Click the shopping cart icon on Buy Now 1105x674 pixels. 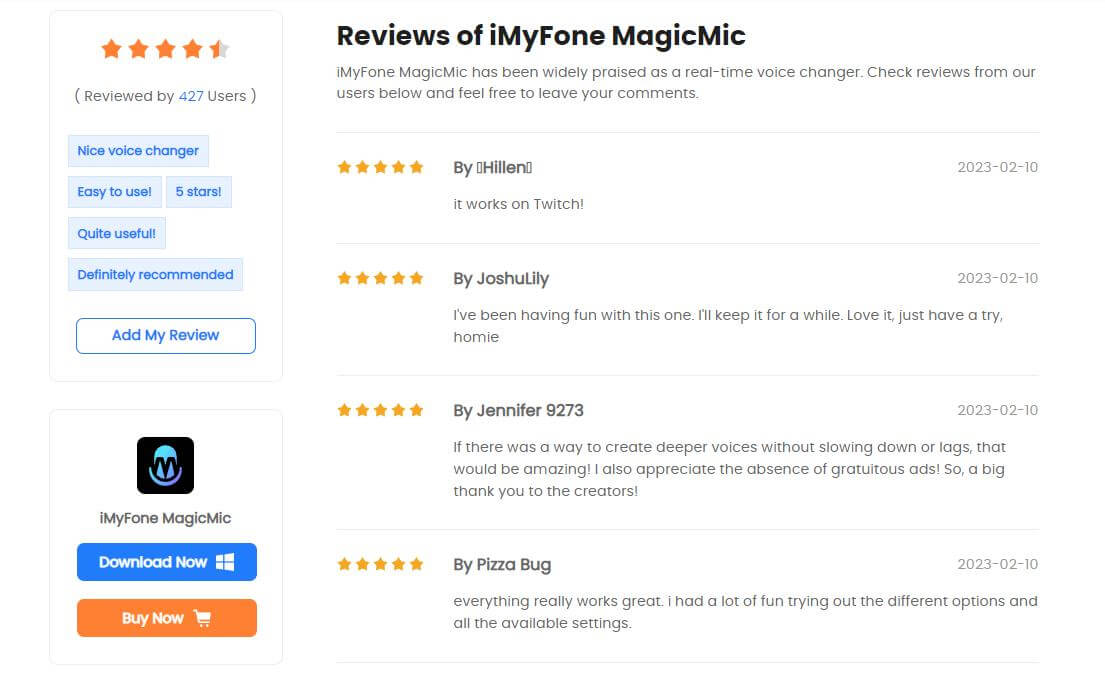click(202, 618)
